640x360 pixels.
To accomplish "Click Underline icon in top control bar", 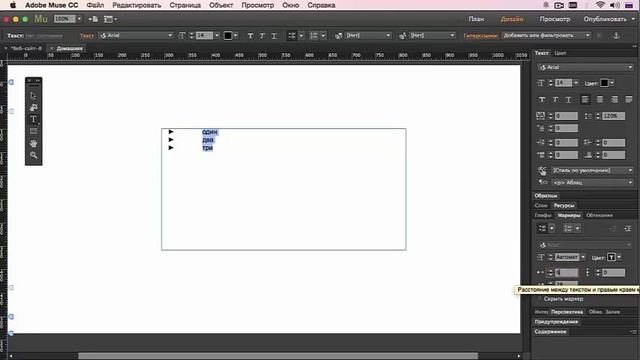I will point(274,36).
